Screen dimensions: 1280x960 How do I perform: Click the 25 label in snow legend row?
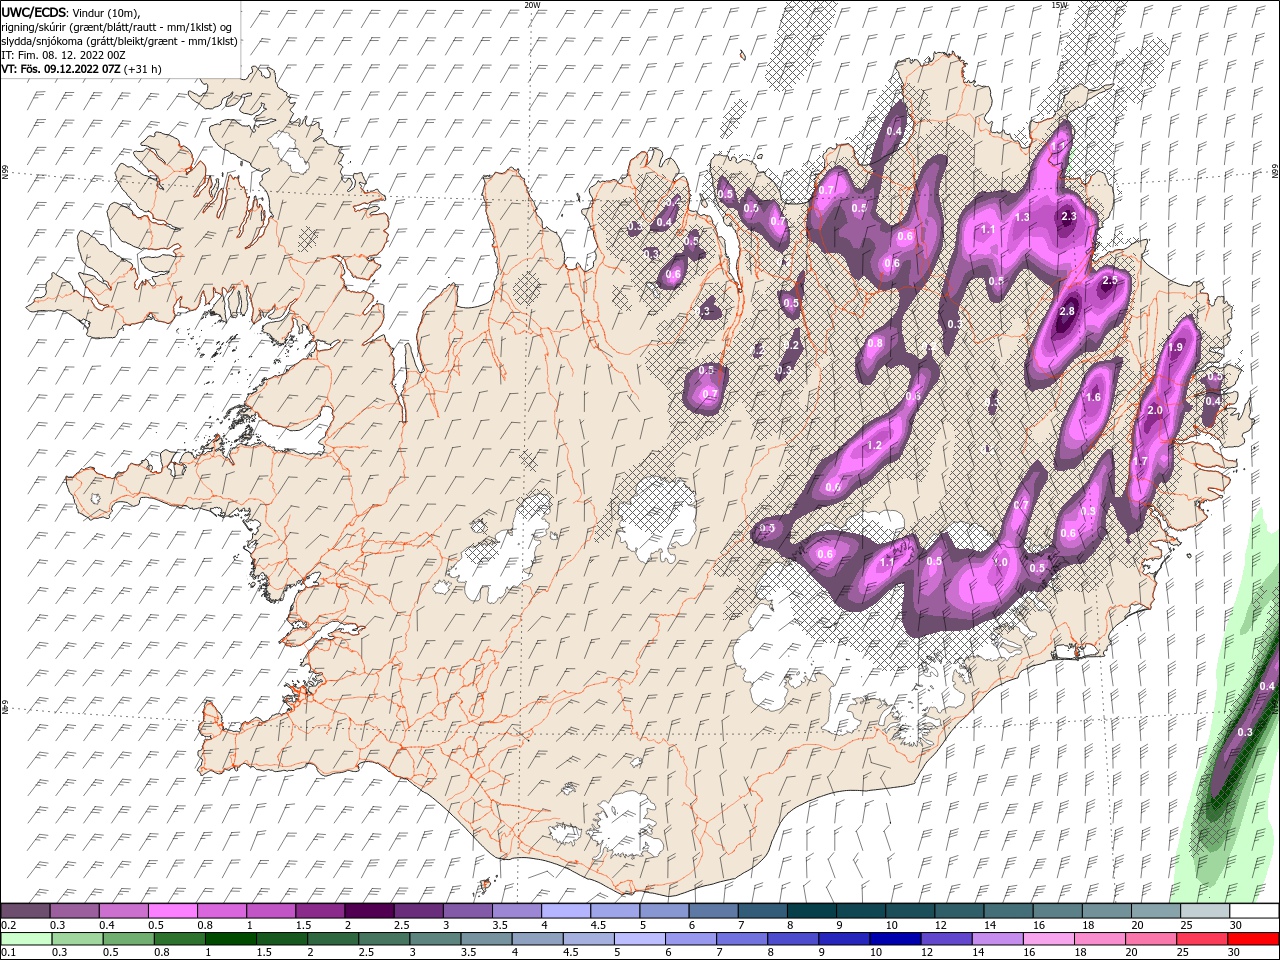tap(1186, 925)
